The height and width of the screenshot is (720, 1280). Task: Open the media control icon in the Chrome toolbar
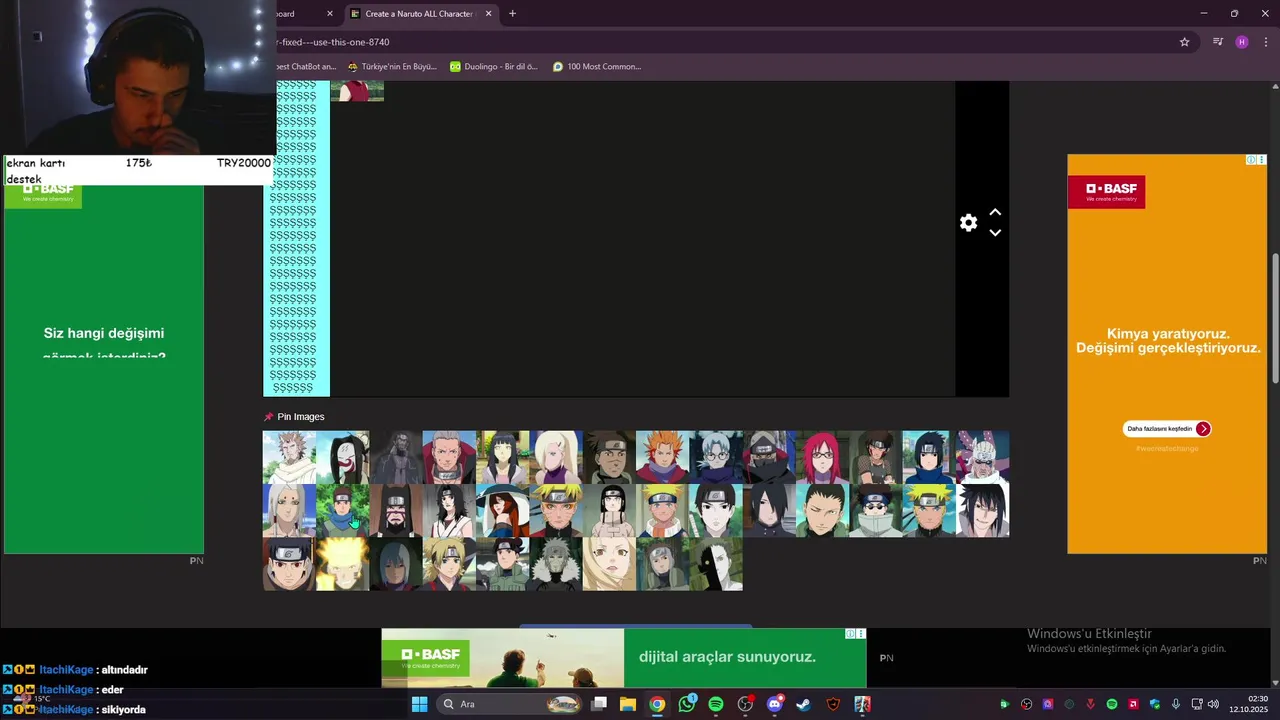(x=1217, y=42)
